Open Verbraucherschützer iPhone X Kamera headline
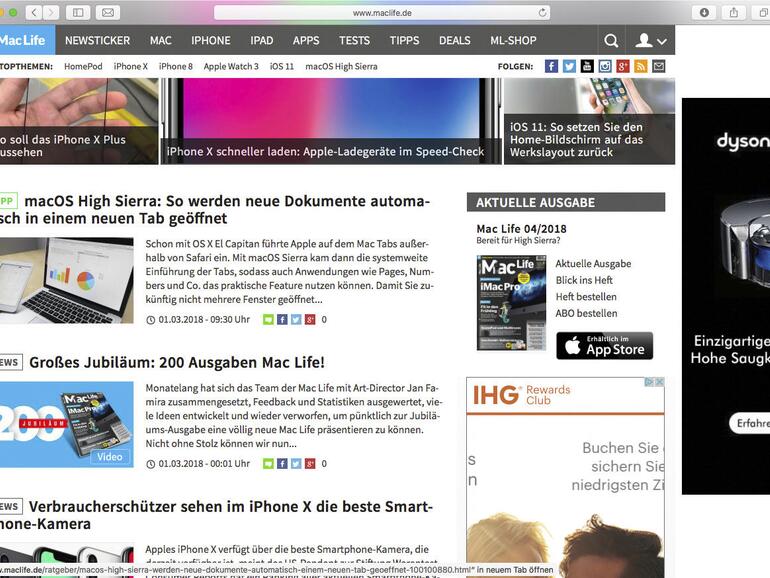The width and height of the screenshot is (770, 578). tap(216, 515)
